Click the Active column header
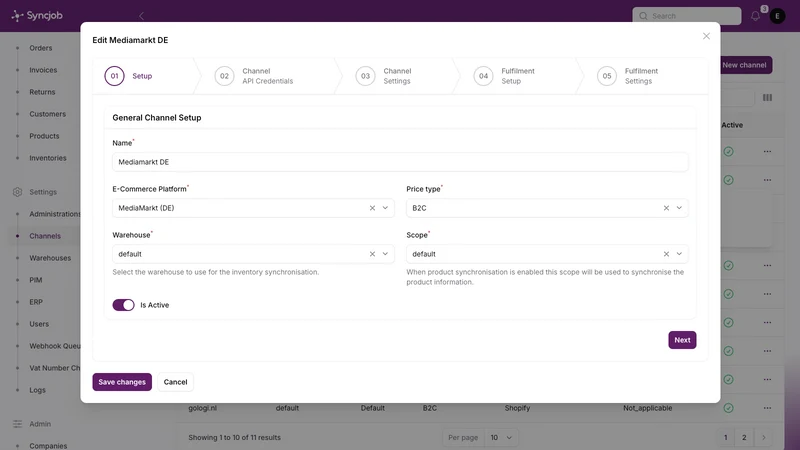 click(732, 125)
